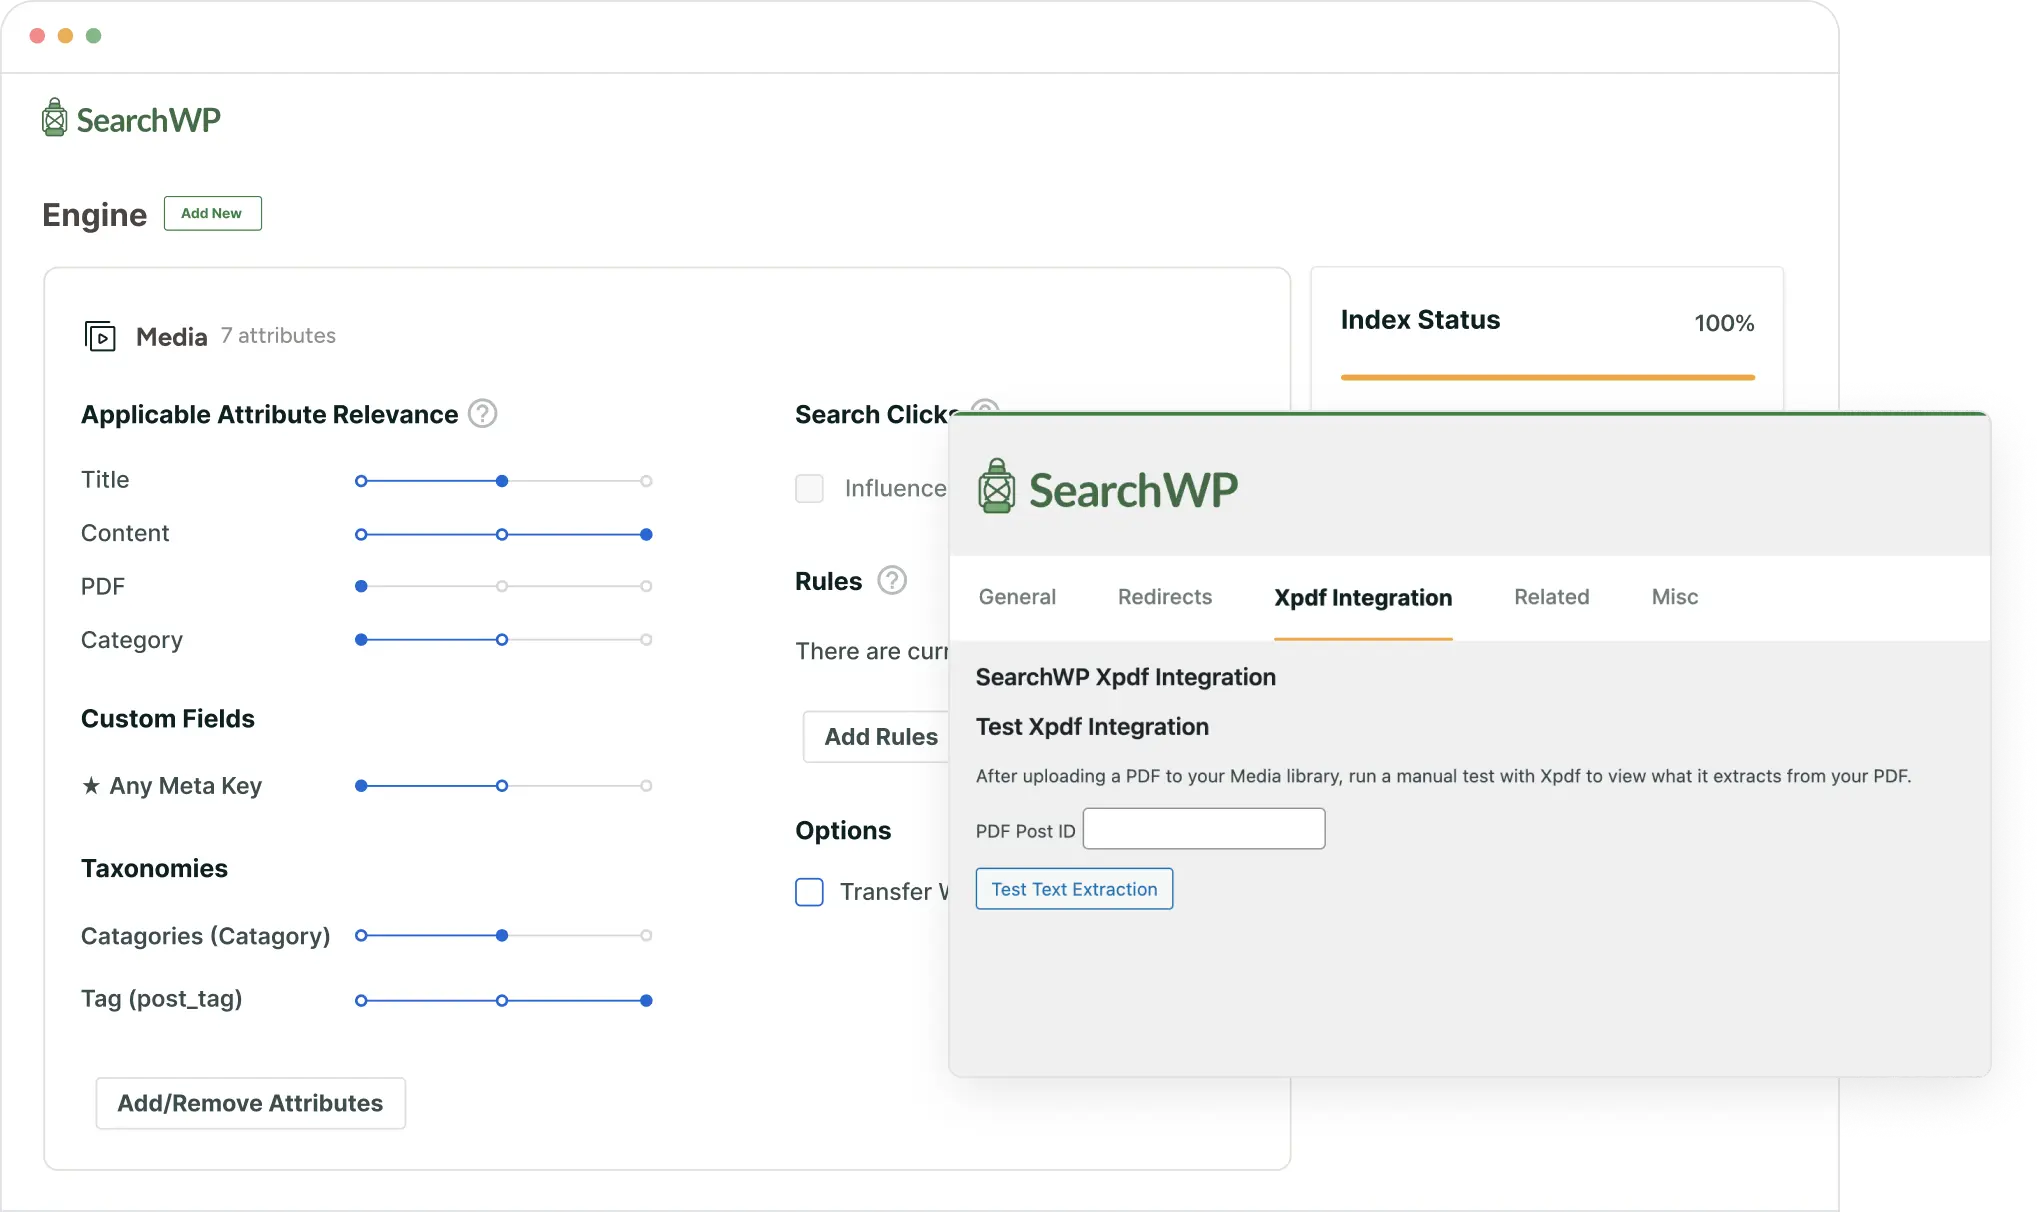Open the Redirects tab
2044x1212 pixels.
click(1164, 597)
